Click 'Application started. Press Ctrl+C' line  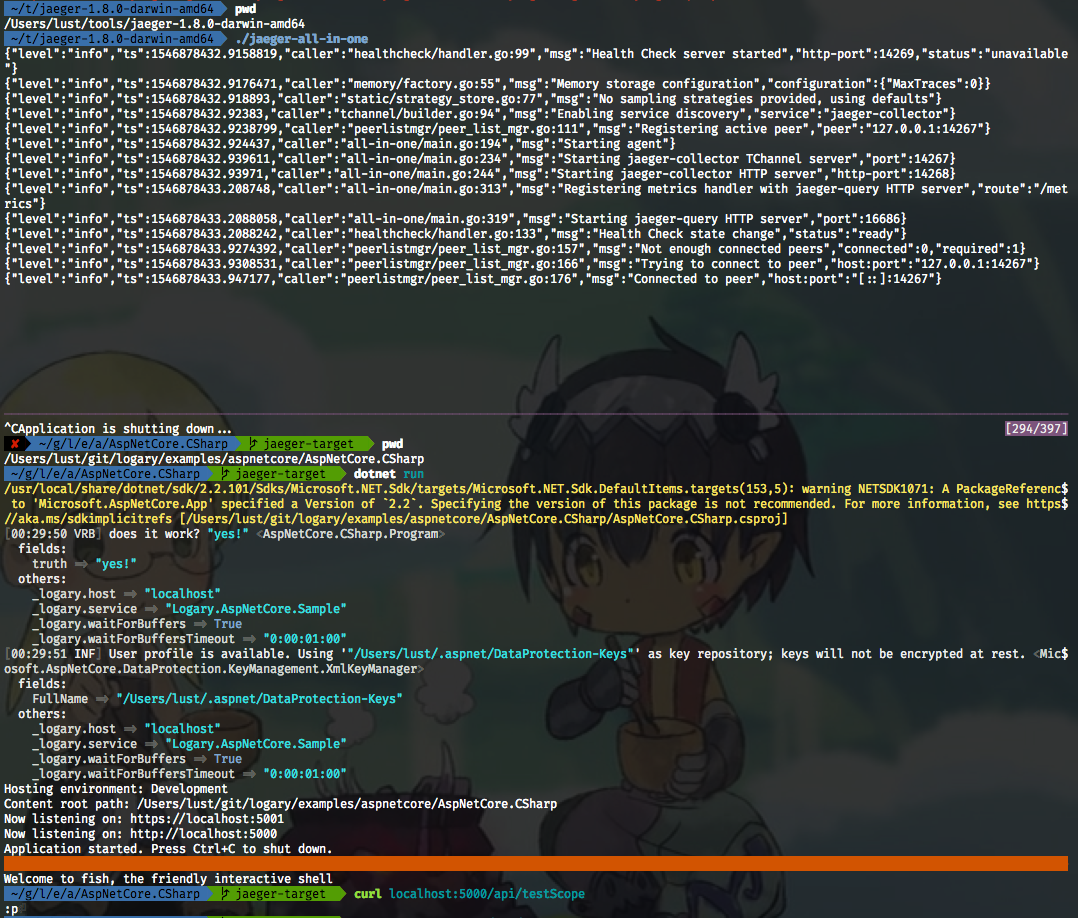168,849
